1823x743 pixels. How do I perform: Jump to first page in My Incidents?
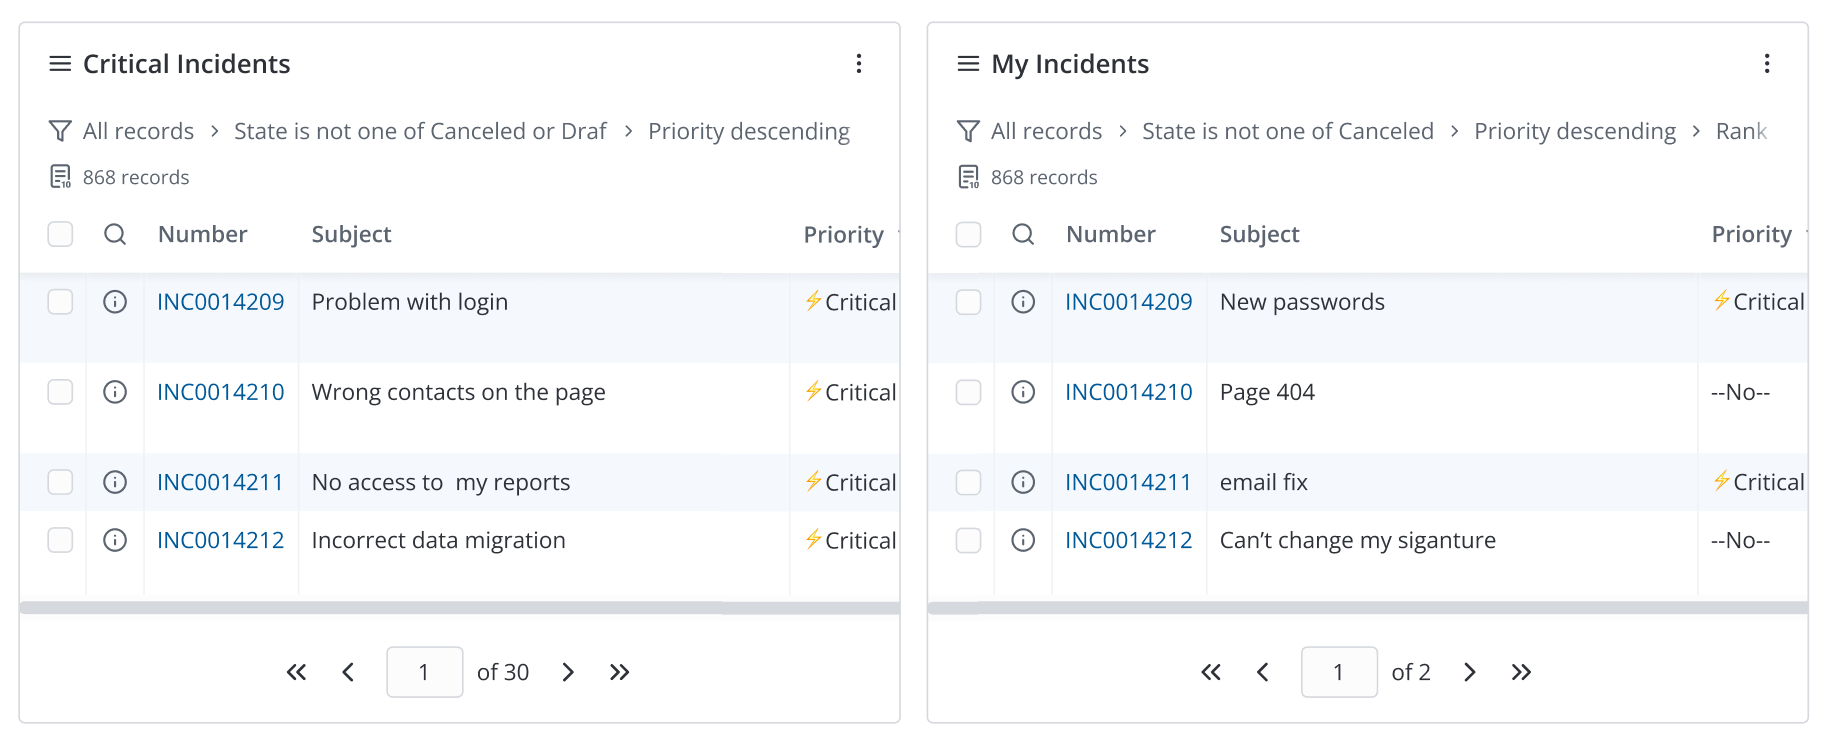[1211, 672]
